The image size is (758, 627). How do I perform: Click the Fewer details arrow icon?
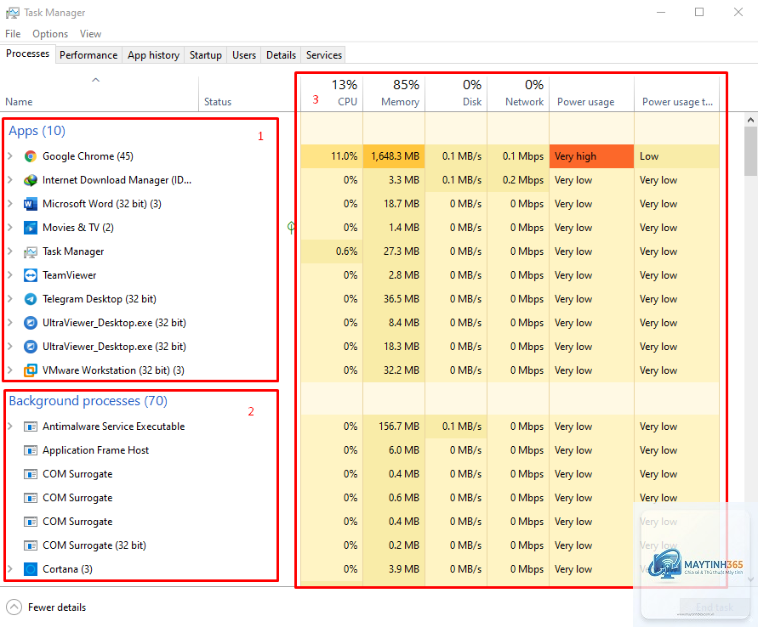pyautogui.click(x=14, y=607)
